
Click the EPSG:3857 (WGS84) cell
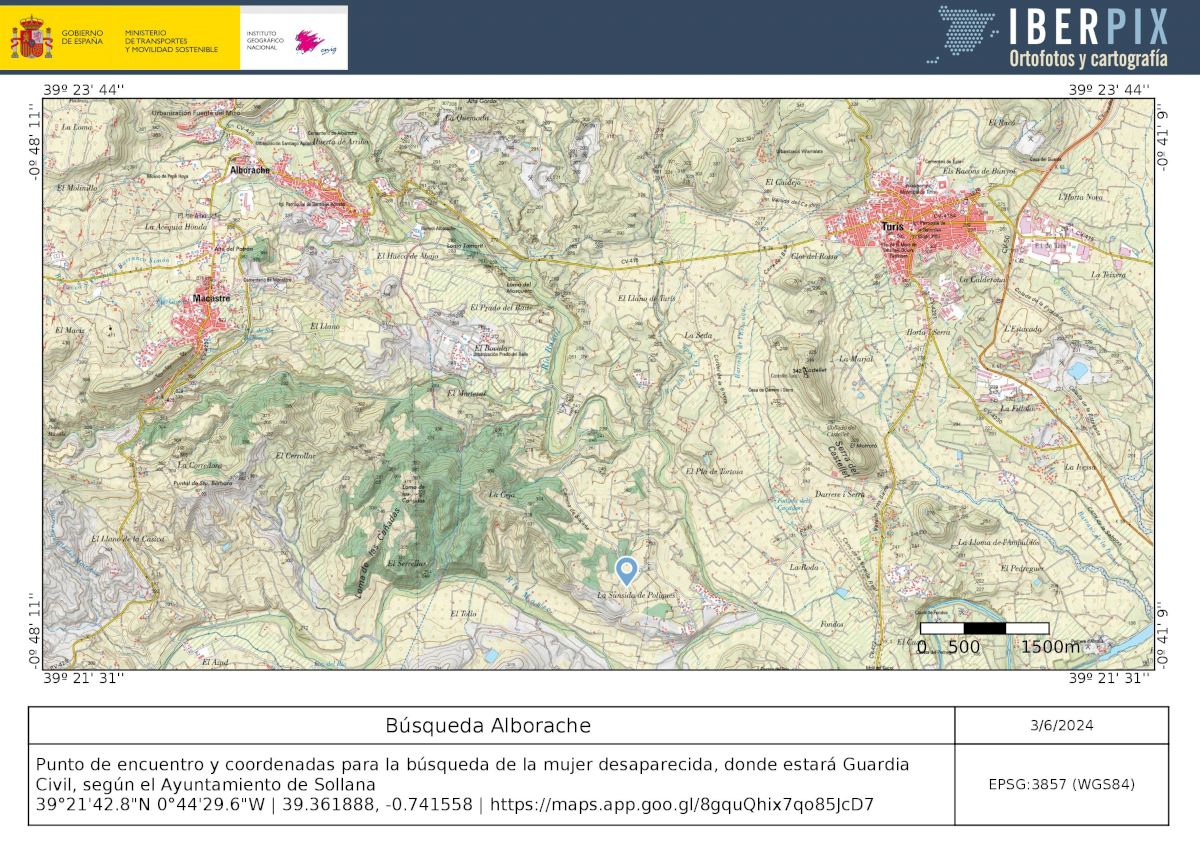click(1061, 784)
